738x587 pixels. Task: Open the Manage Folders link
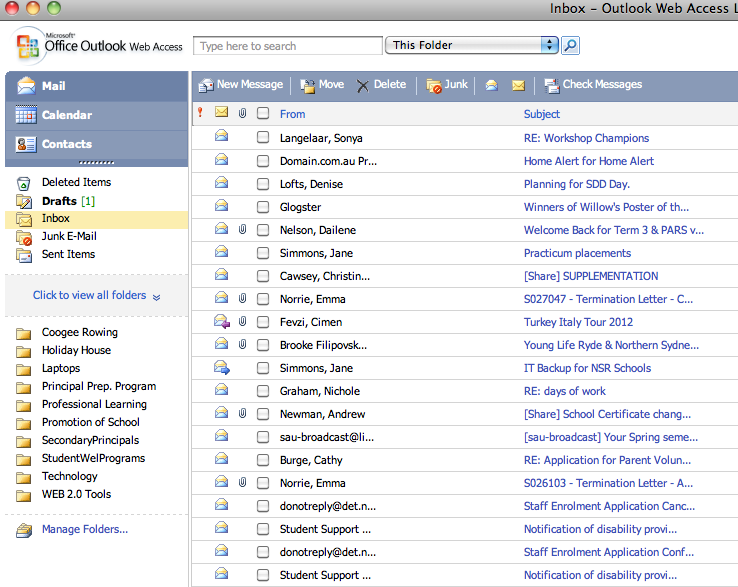pos(84,529)
